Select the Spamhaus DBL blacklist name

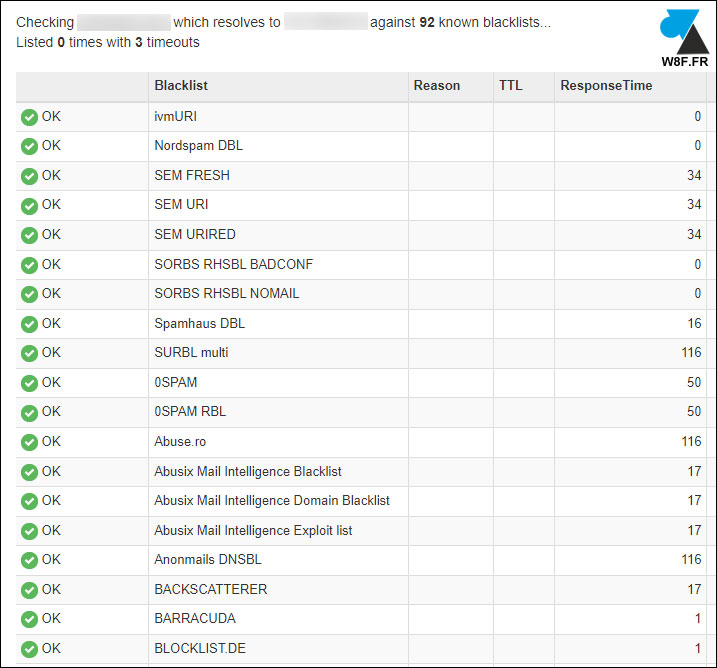199,323
